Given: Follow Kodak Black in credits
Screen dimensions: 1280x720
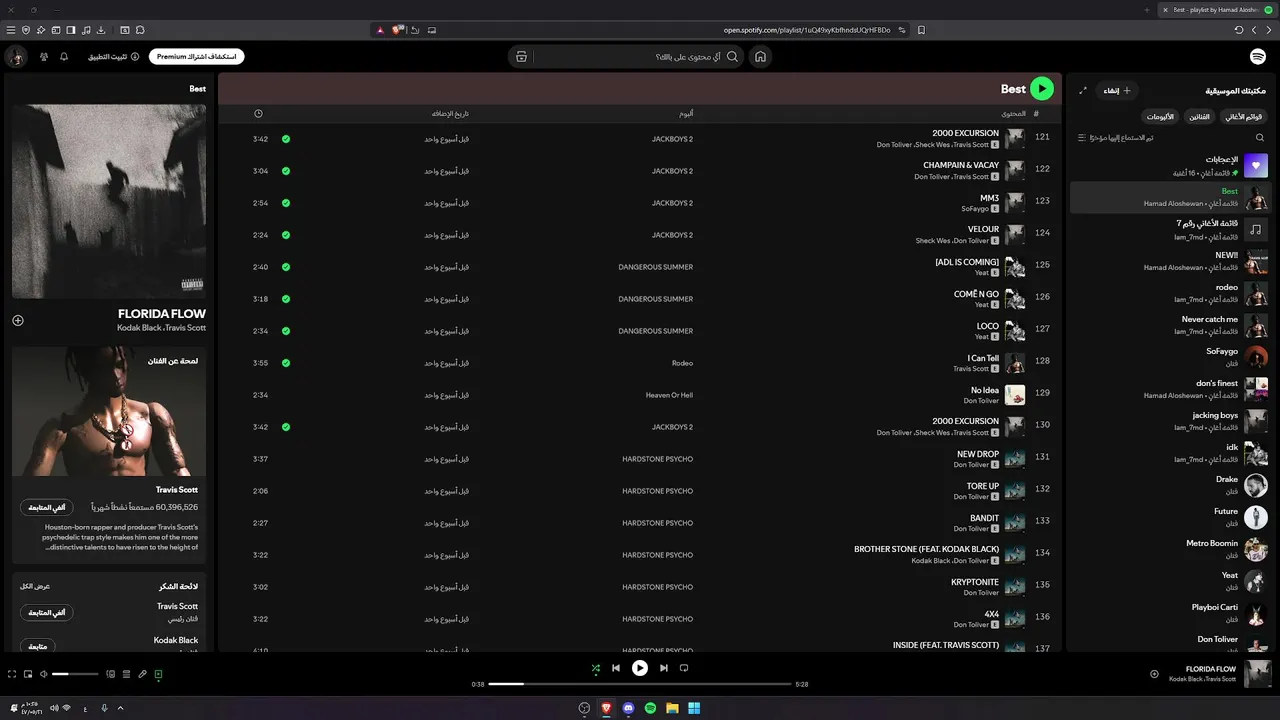Looking at the screenshot, I should tap(38, 647).
